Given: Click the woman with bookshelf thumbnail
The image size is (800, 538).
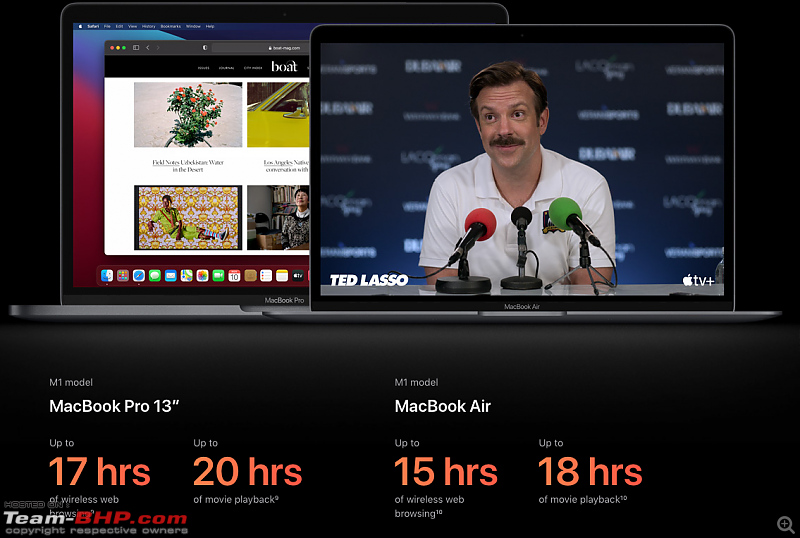Looking at the screenshot, I should [278, 217].
